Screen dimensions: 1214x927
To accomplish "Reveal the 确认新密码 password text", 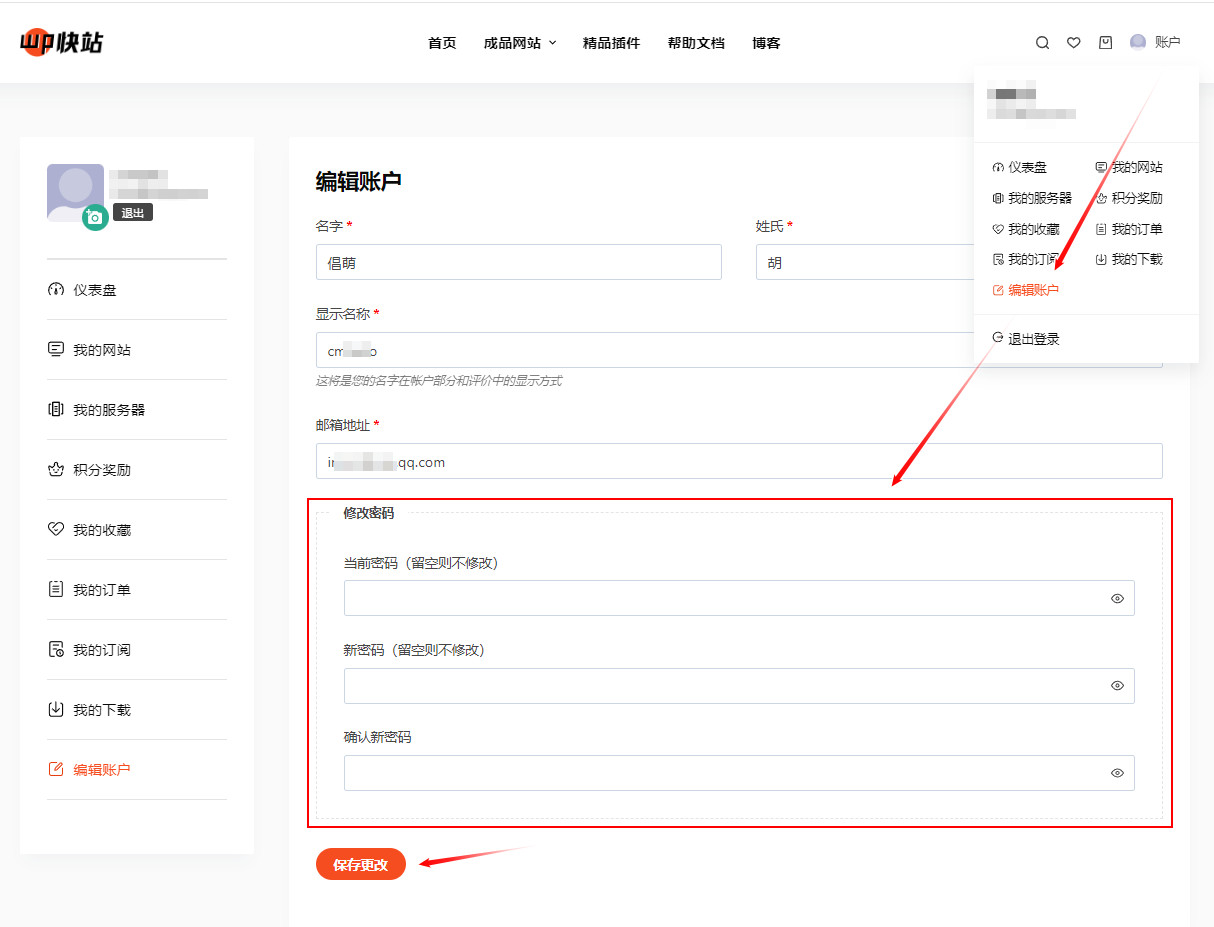I will (x=1117, y=773).
